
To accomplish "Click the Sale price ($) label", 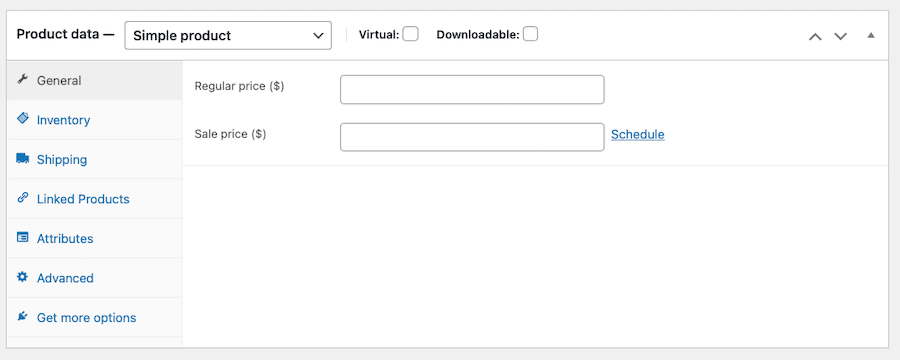I will click(x=231, y=134).
